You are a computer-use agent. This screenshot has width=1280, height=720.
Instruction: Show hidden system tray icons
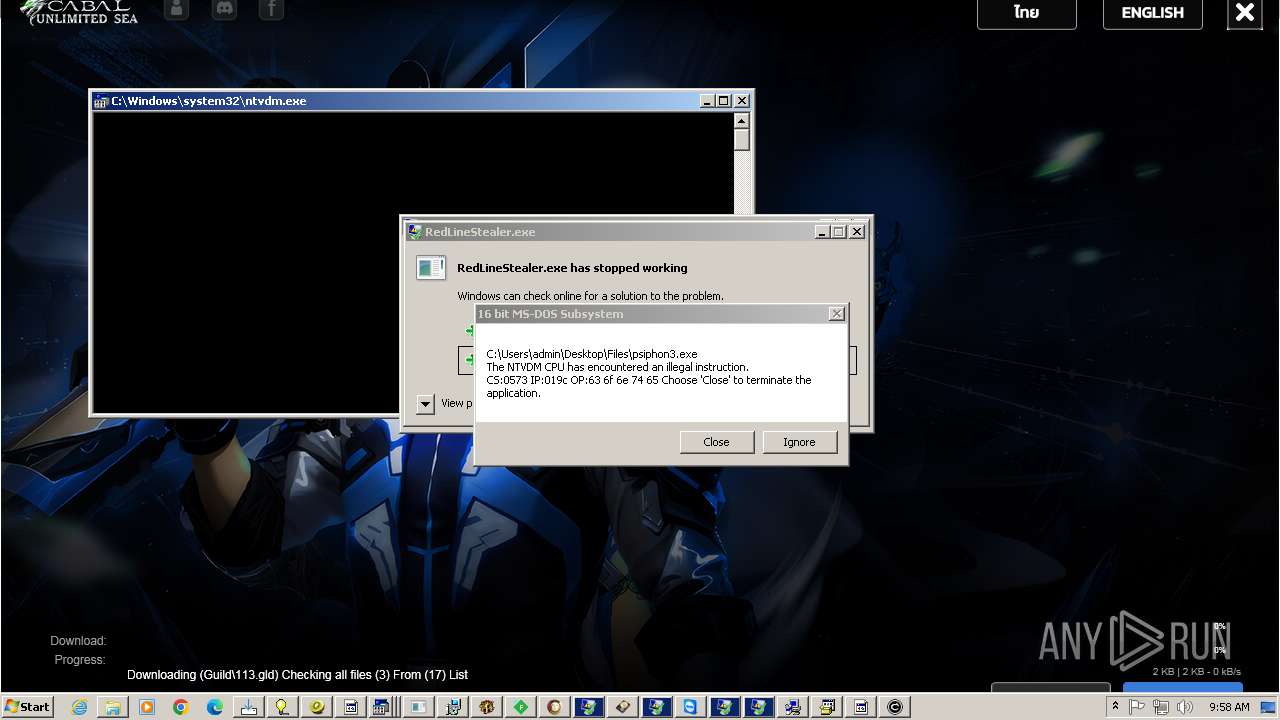(x=1115, y=707)
